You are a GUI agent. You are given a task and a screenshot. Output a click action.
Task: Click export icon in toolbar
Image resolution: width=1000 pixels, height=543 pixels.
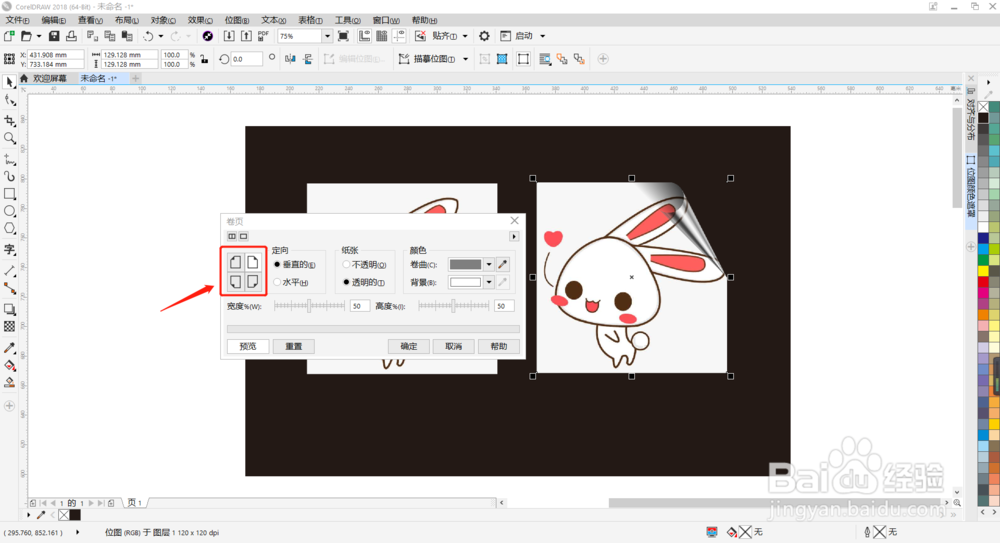[246, 36]
